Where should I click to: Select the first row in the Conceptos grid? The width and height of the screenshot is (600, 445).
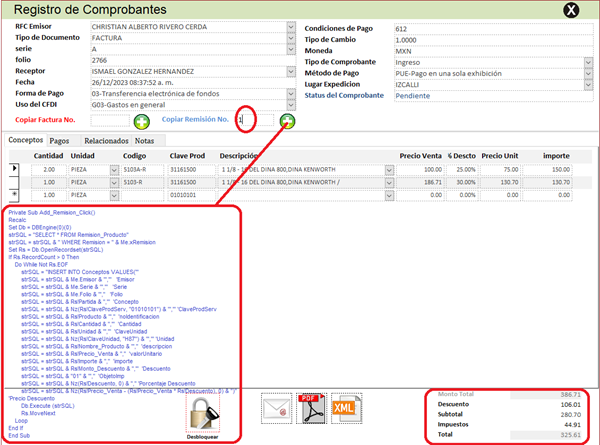pyautogui.click(x=15, y=170)
